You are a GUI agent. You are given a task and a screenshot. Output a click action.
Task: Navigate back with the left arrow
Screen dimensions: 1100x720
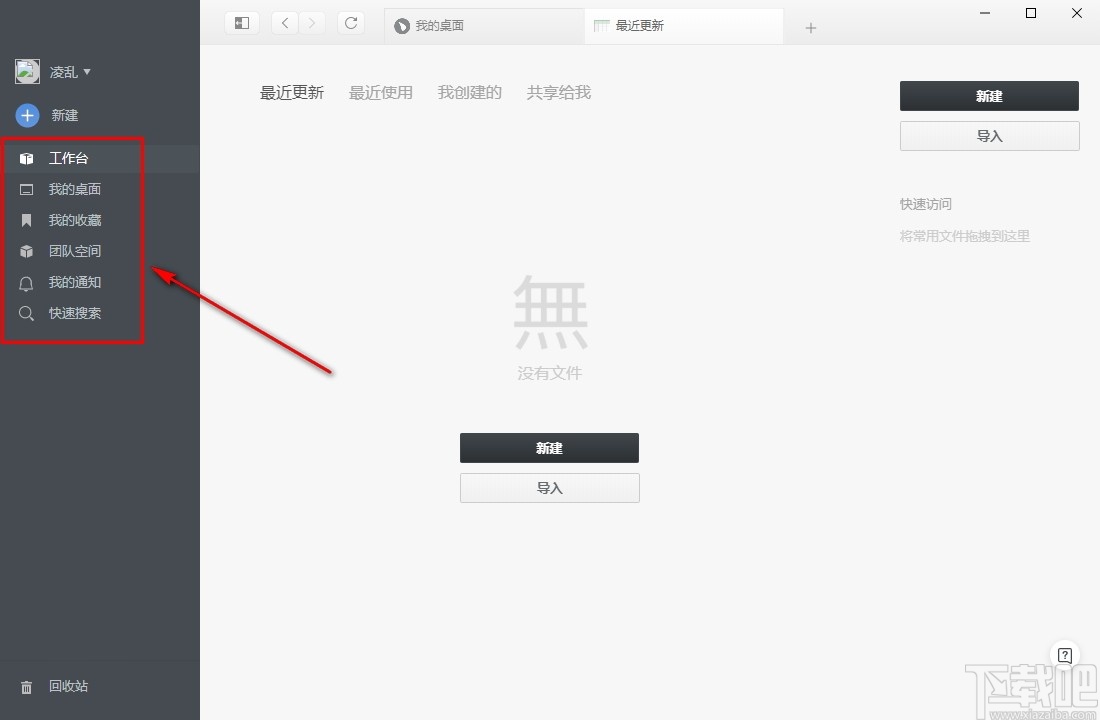pyautogui.click(x=284, y=22)
